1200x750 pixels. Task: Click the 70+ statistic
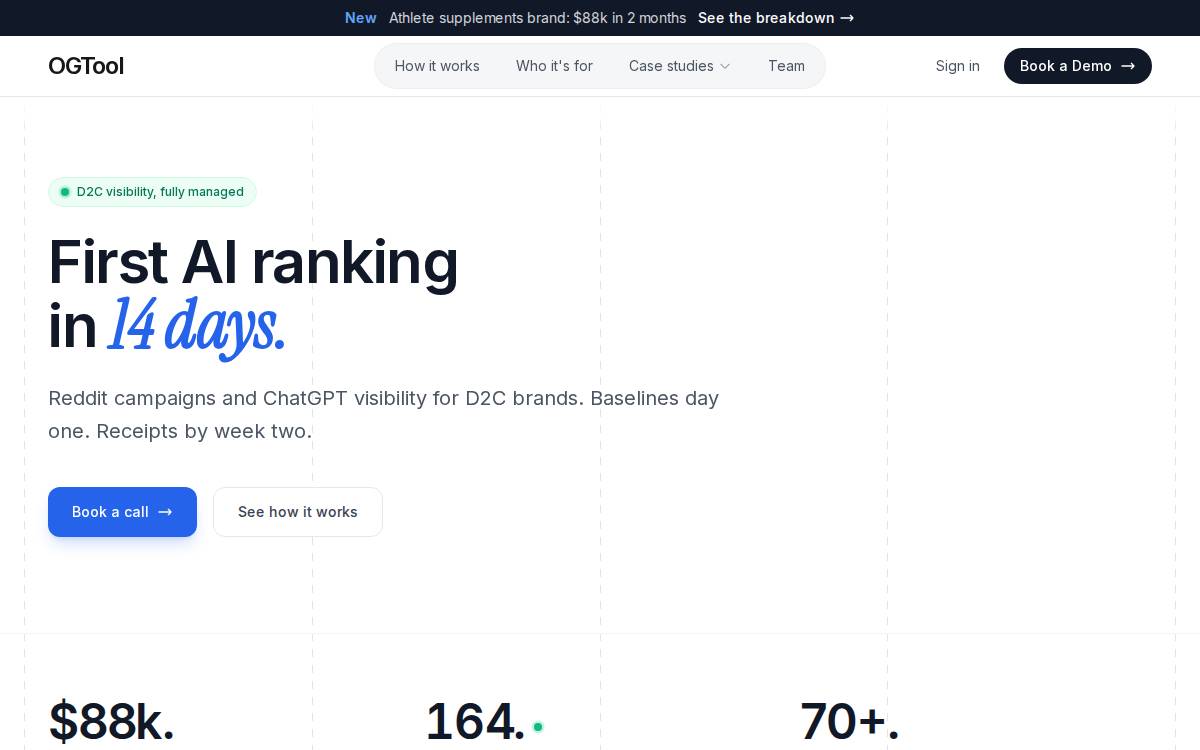click(850, 722)
